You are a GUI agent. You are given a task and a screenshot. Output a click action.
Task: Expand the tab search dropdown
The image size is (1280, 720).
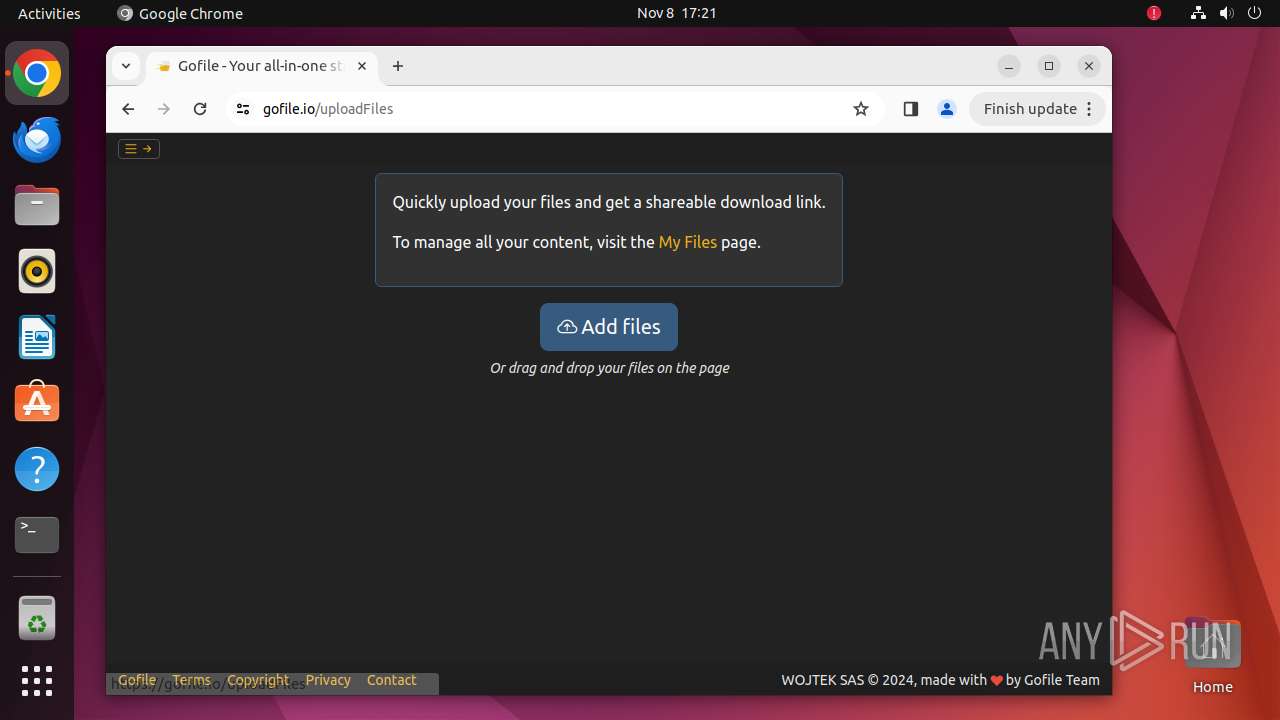[126, 66]
